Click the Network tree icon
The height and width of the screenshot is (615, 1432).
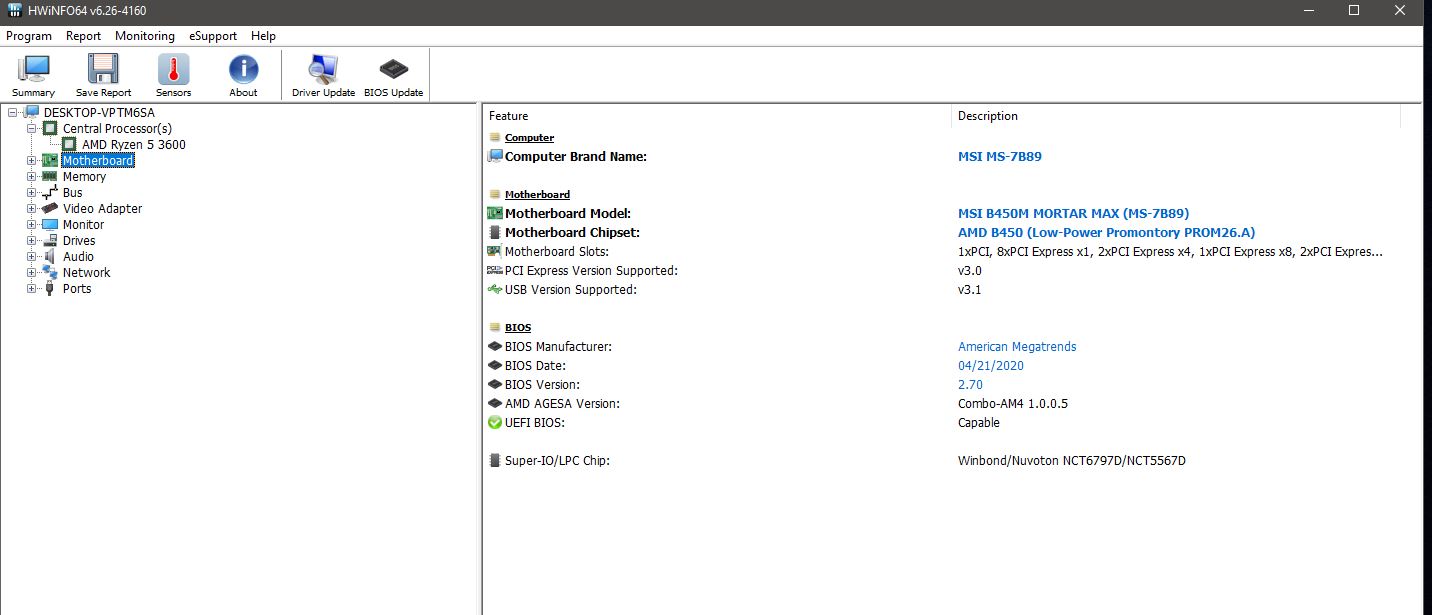(x=50, y=272)
